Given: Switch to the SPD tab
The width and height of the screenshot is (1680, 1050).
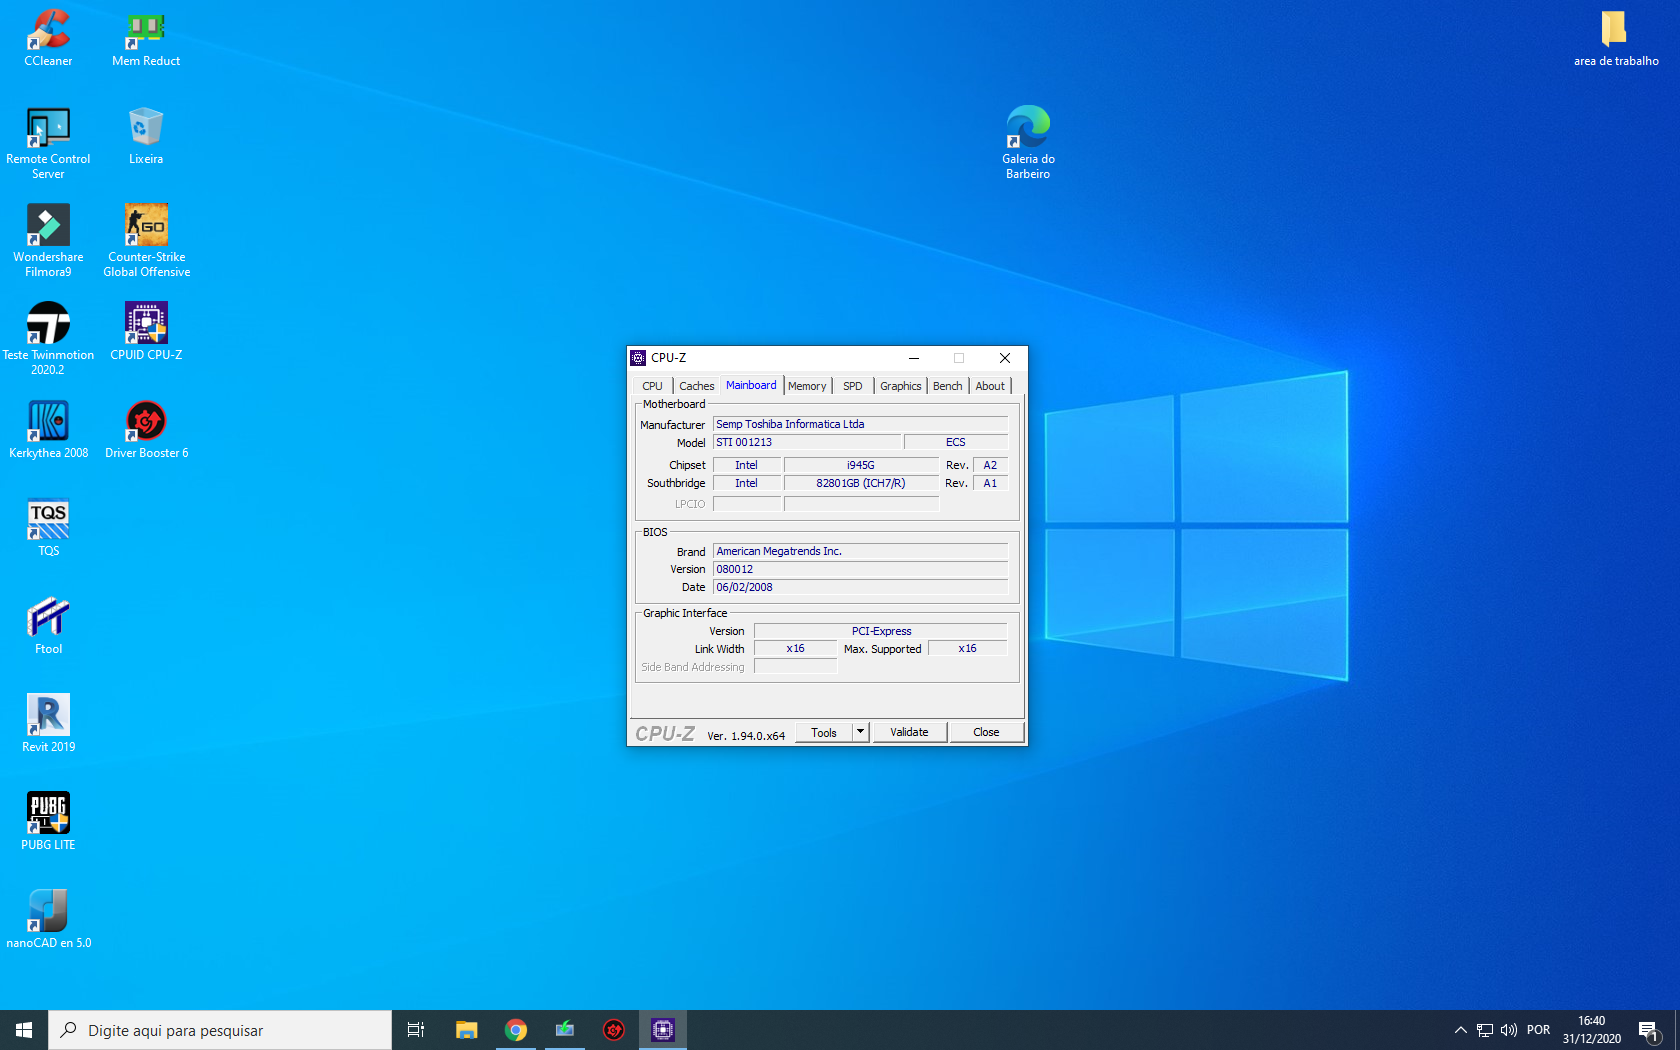Looking at the screenshot, I should [852, 386].
